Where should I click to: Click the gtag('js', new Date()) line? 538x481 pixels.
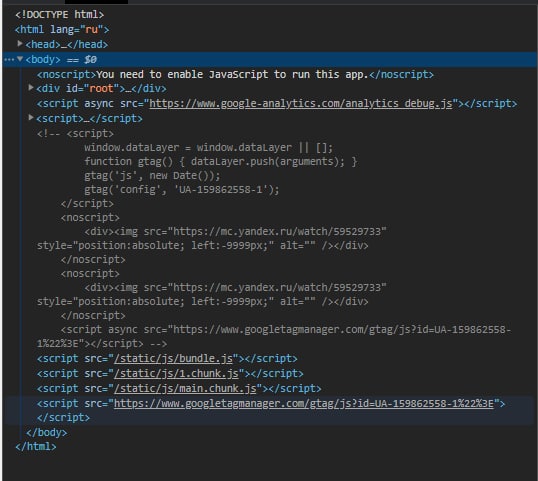152,176
